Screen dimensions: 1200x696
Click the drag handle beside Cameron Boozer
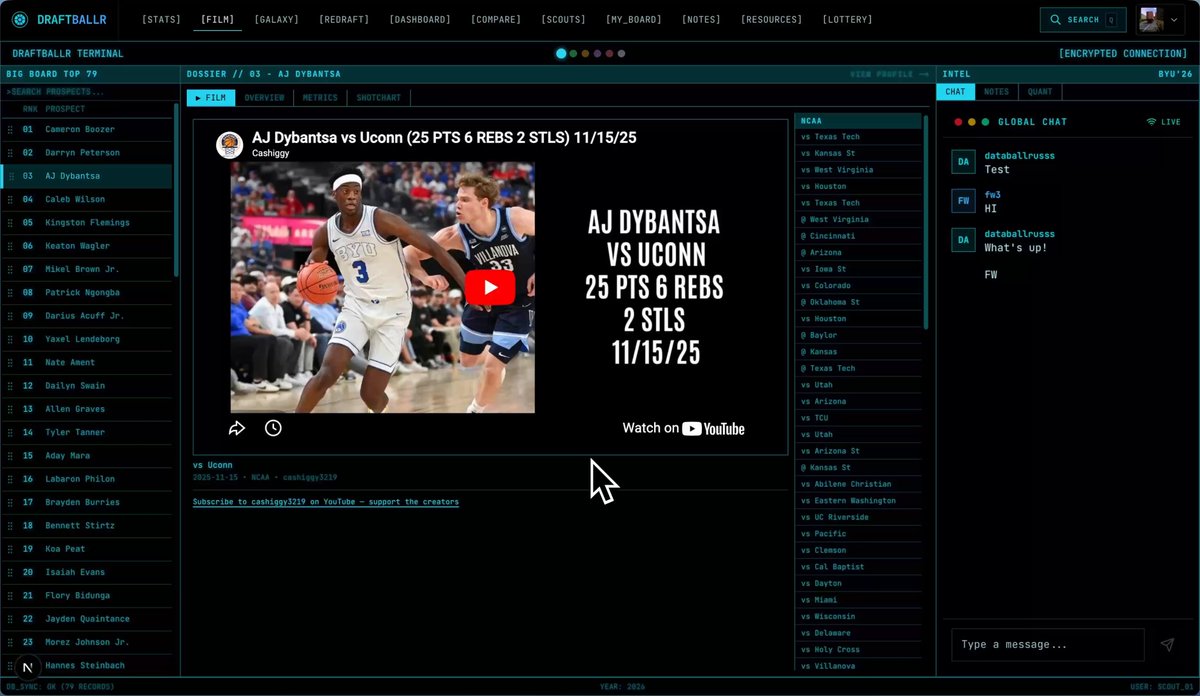point(11,129)
